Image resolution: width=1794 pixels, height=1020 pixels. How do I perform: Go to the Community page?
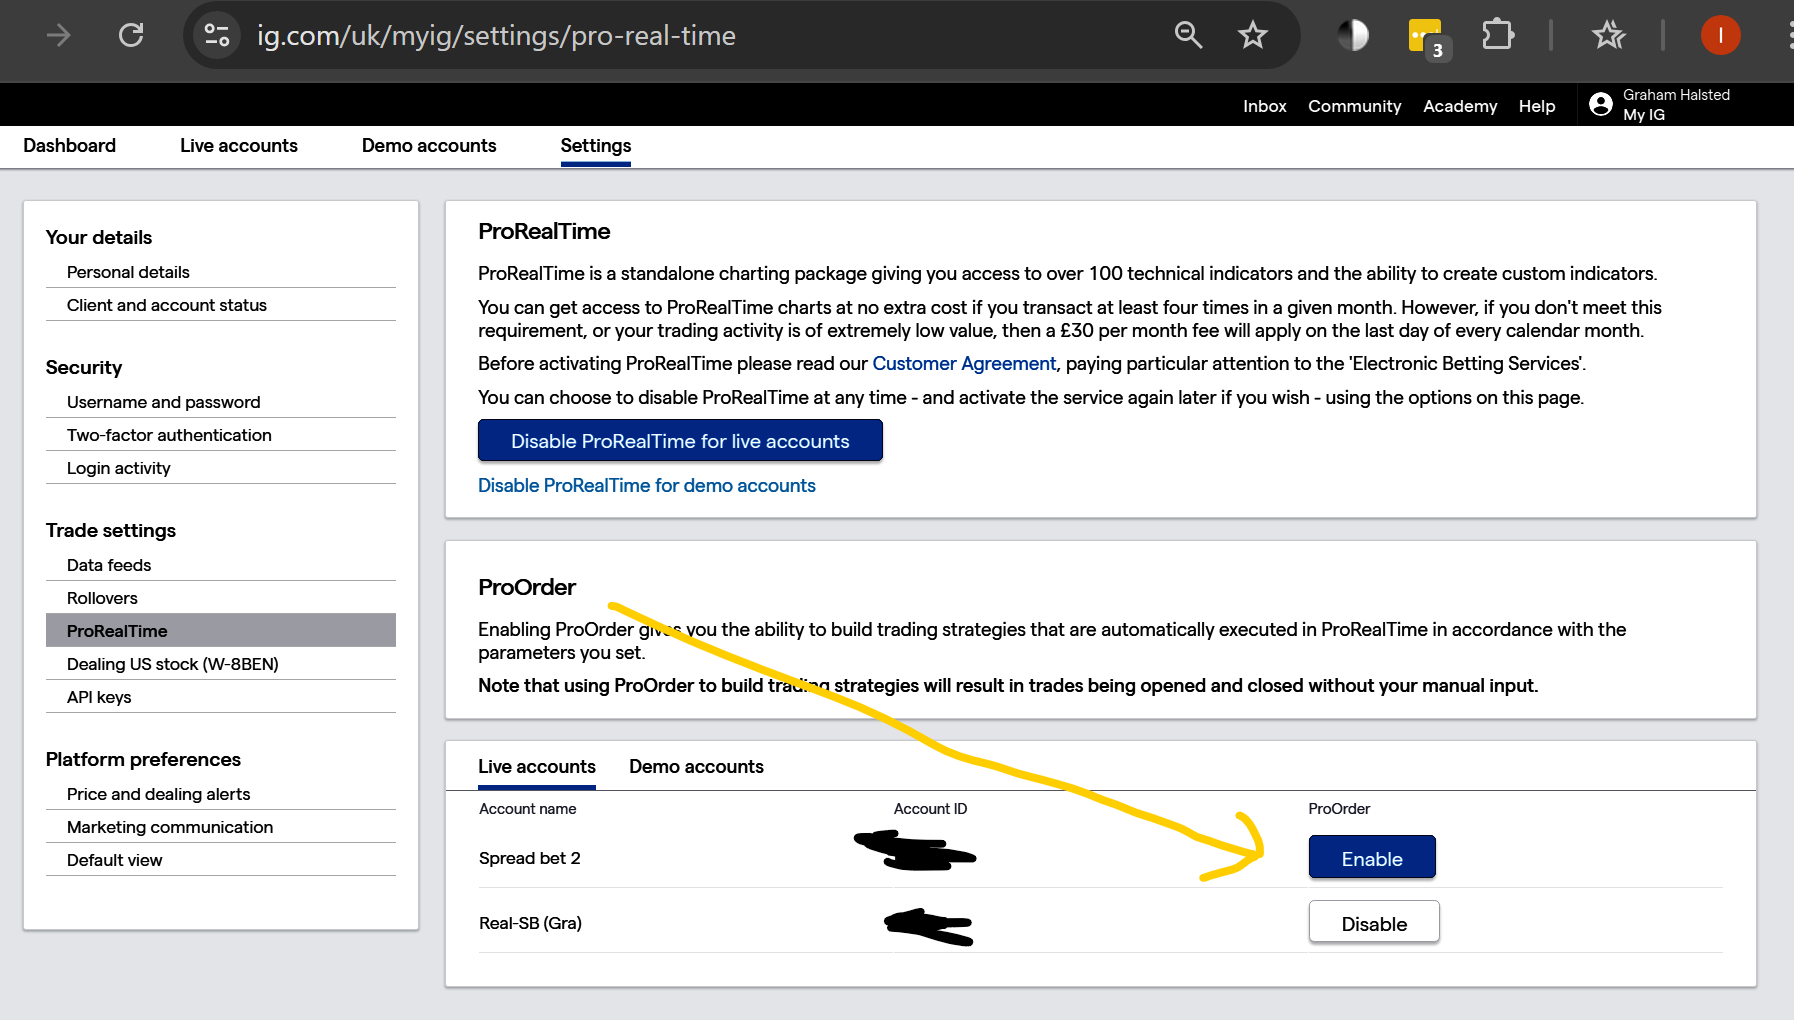[1354, 106]
